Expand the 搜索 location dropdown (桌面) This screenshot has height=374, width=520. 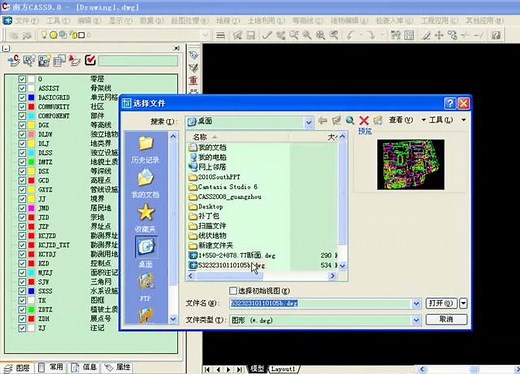[x=309, y=122]
